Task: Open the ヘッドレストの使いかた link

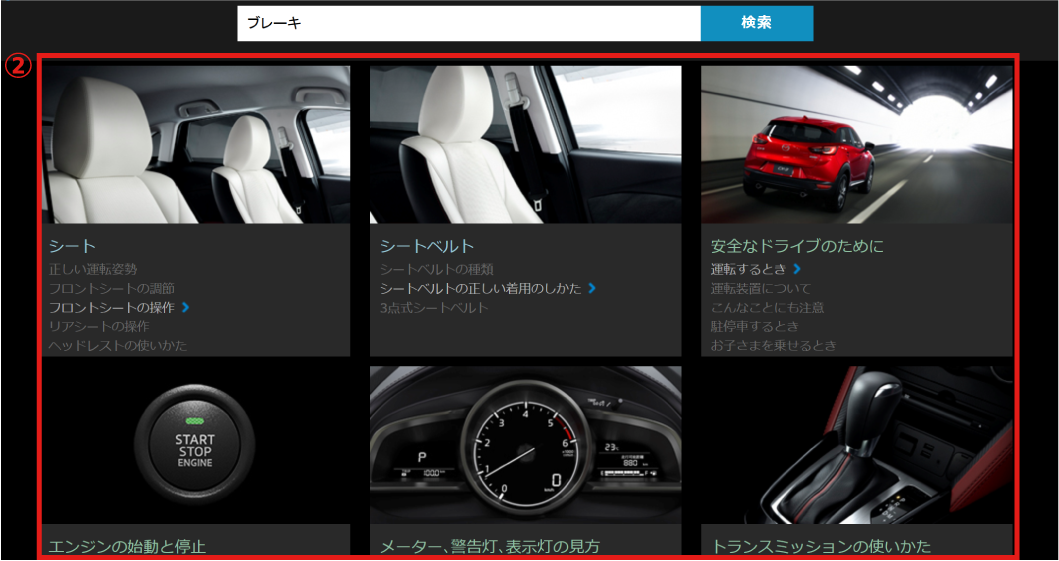Action: pos(118,345)
